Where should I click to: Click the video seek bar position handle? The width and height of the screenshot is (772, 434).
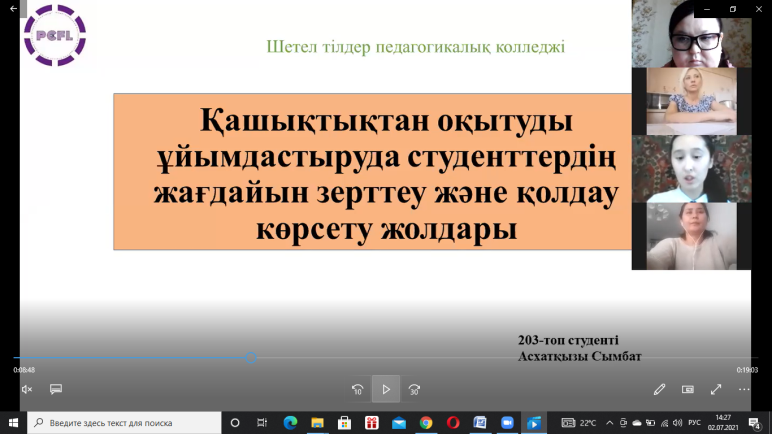251,357
